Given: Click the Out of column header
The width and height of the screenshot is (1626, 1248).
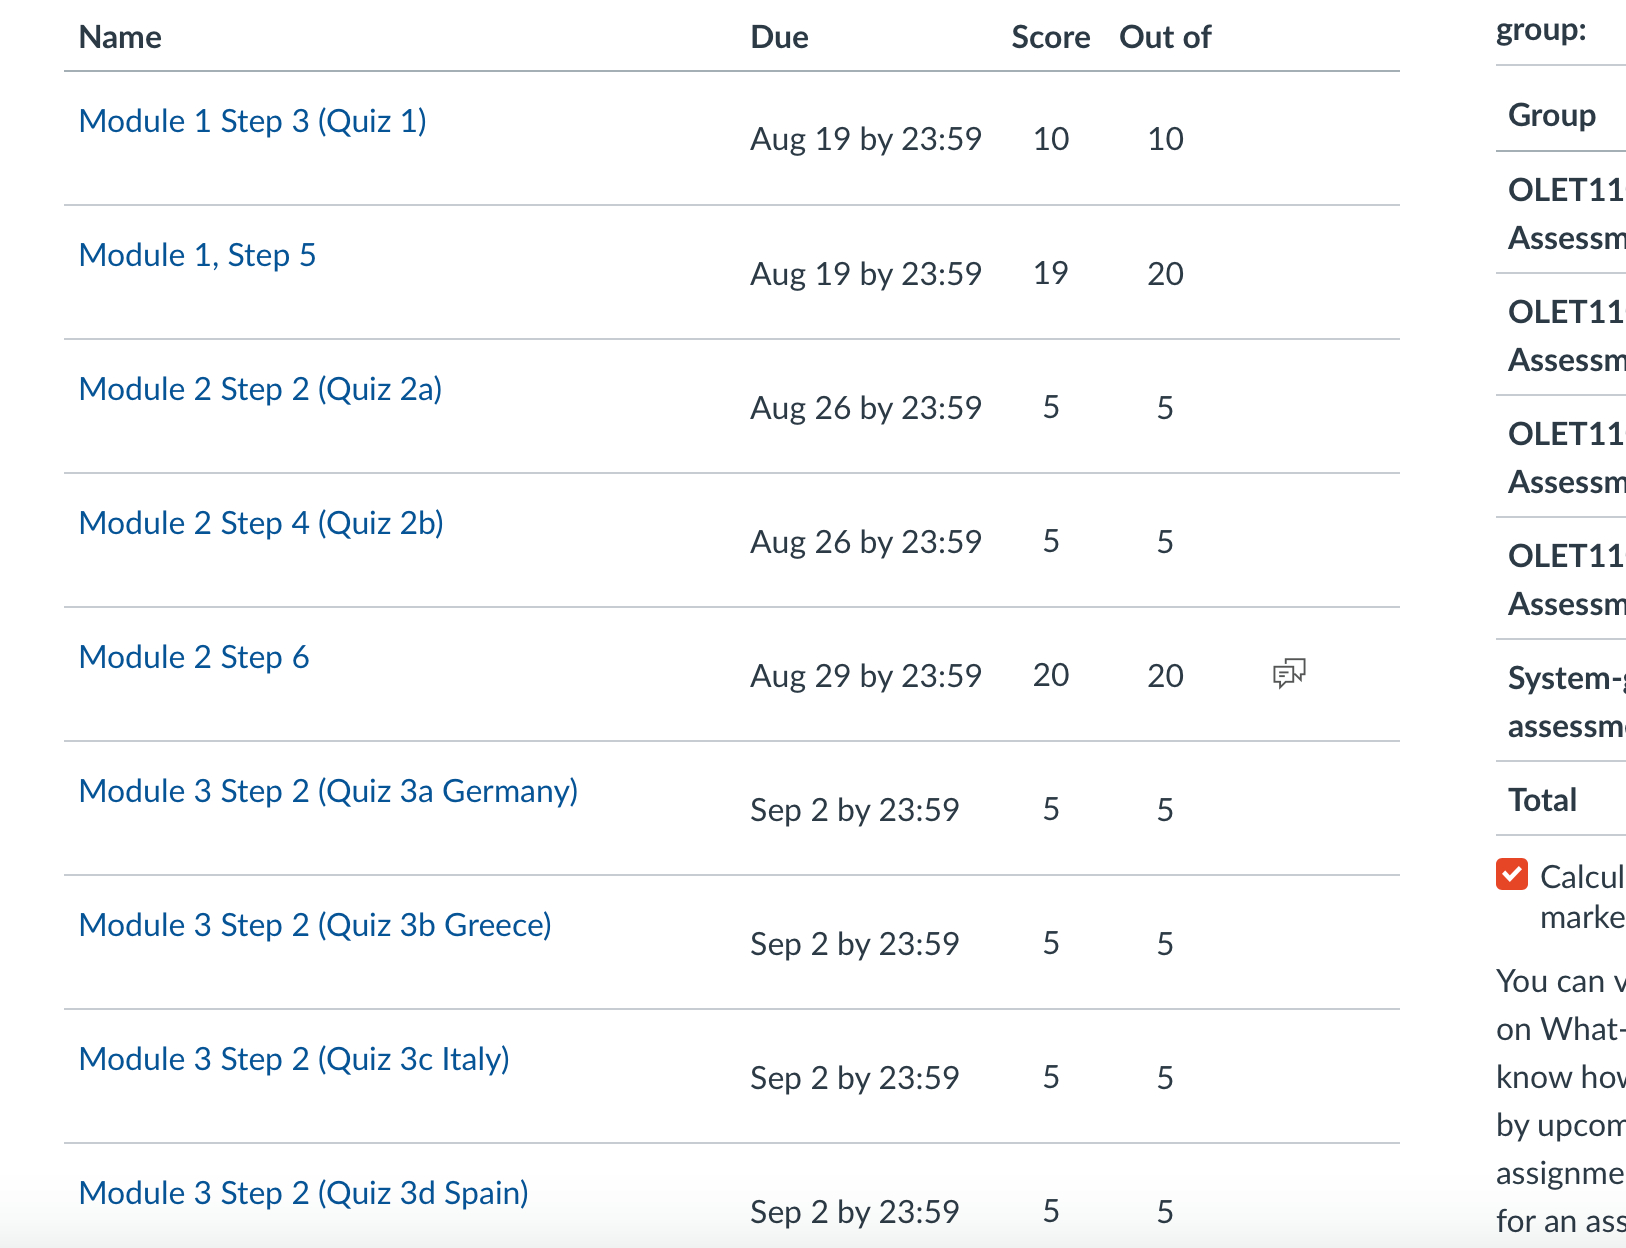Looking at the screenshot, I should click(1165, 37).
